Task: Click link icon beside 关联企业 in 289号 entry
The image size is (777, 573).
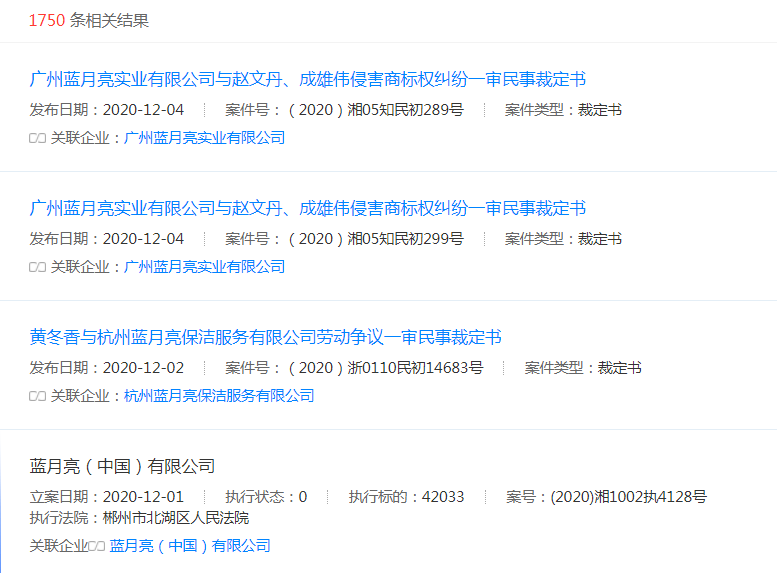Action: [37, 138]
